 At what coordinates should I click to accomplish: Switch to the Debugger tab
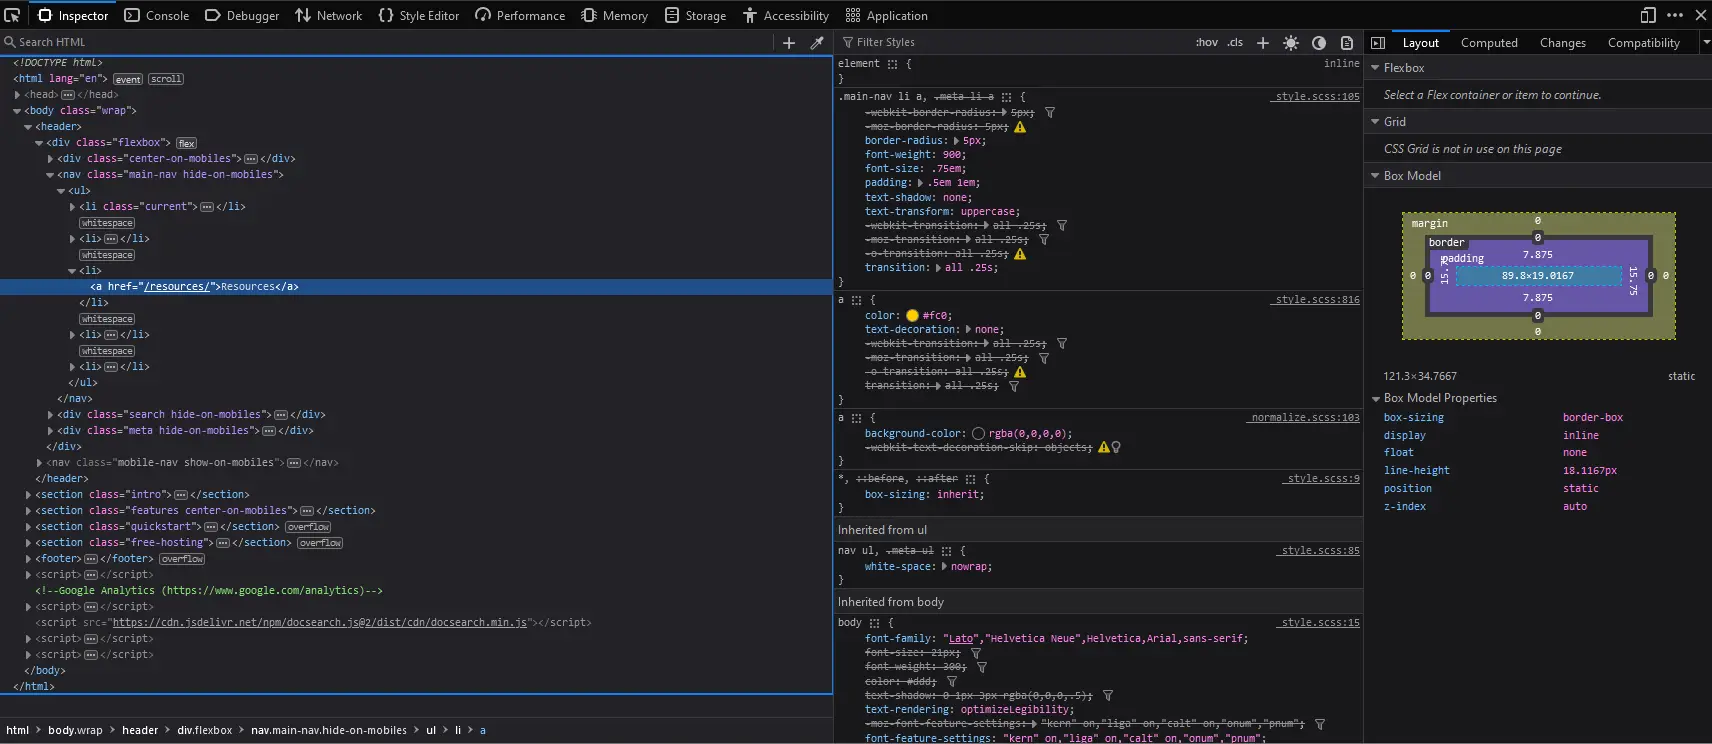(x=242, y=15)
